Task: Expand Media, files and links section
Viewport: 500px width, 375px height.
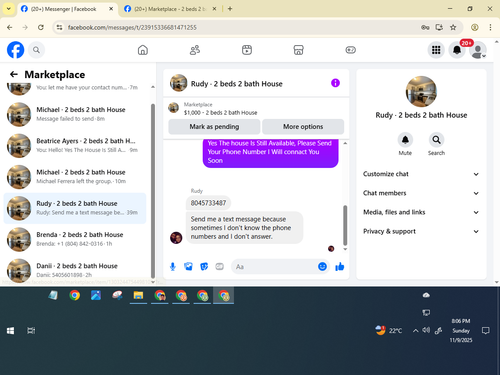Action: 421,212
